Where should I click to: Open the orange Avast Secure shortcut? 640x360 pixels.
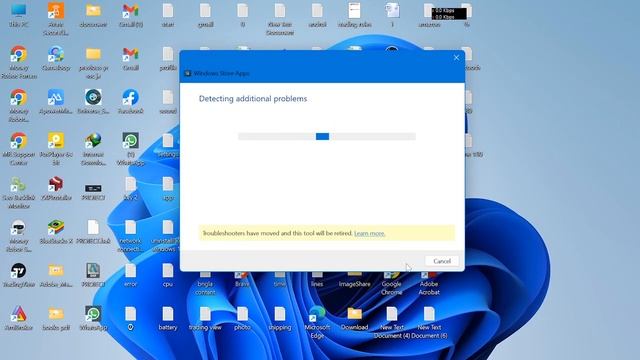[56, 18]
